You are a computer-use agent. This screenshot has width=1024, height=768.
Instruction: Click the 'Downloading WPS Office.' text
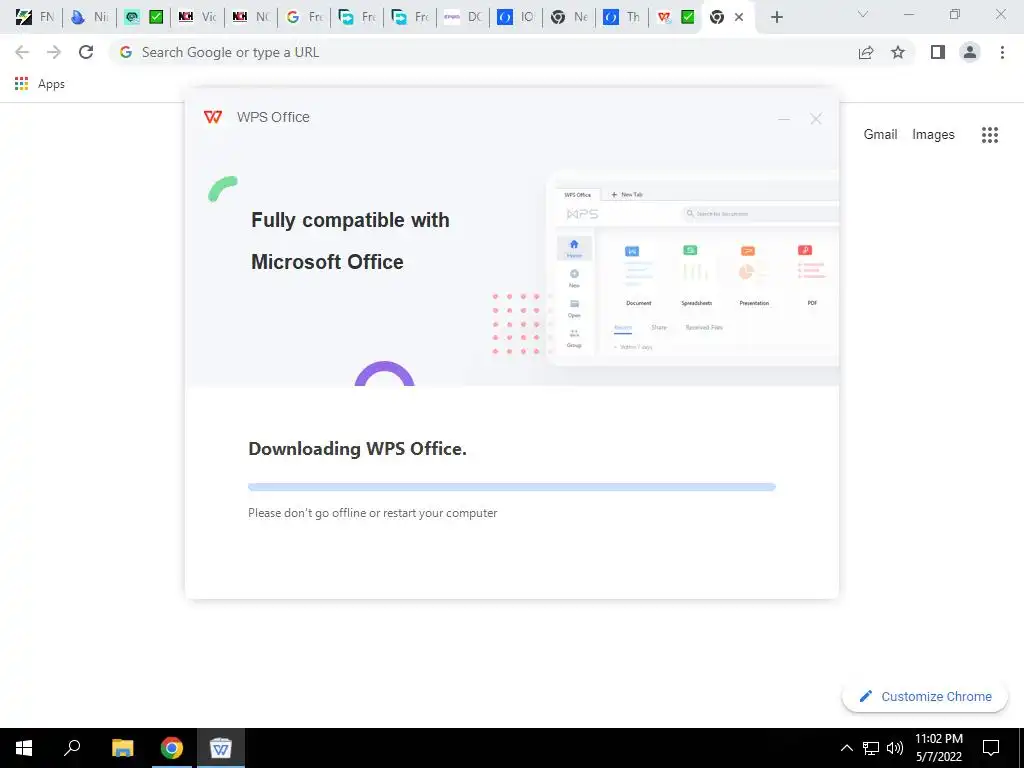[x=357, y=449]
